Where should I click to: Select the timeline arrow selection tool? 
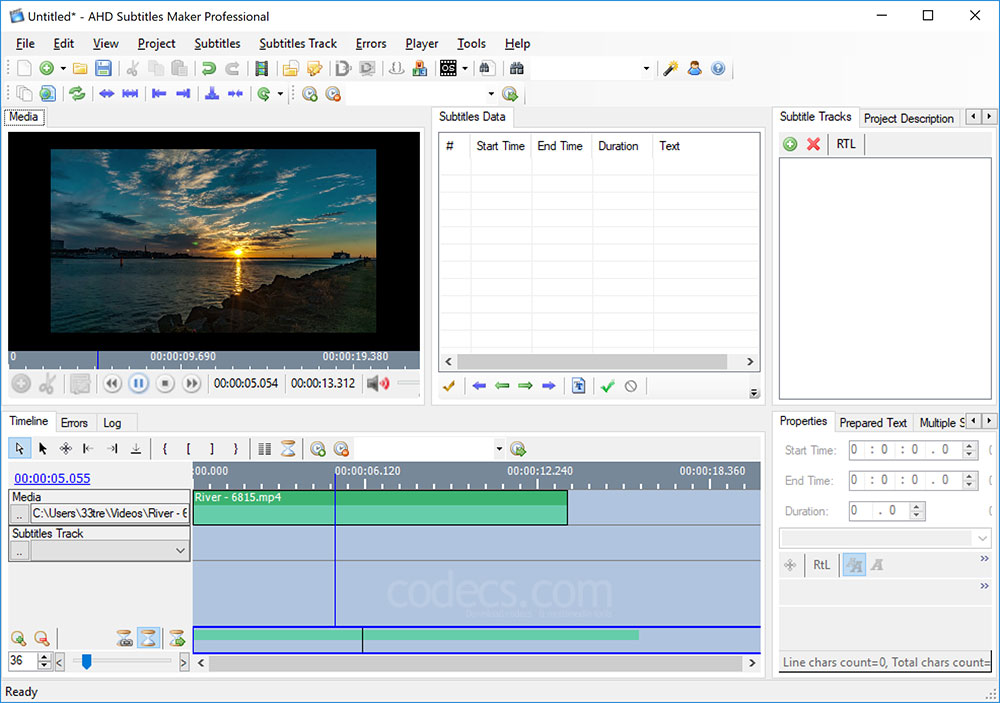19,448
